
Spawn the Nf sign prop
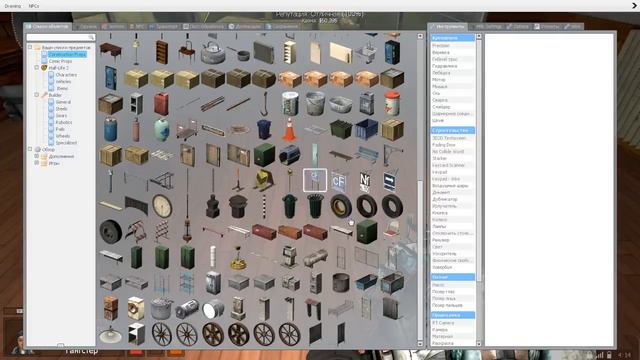[x=365, y=181]
